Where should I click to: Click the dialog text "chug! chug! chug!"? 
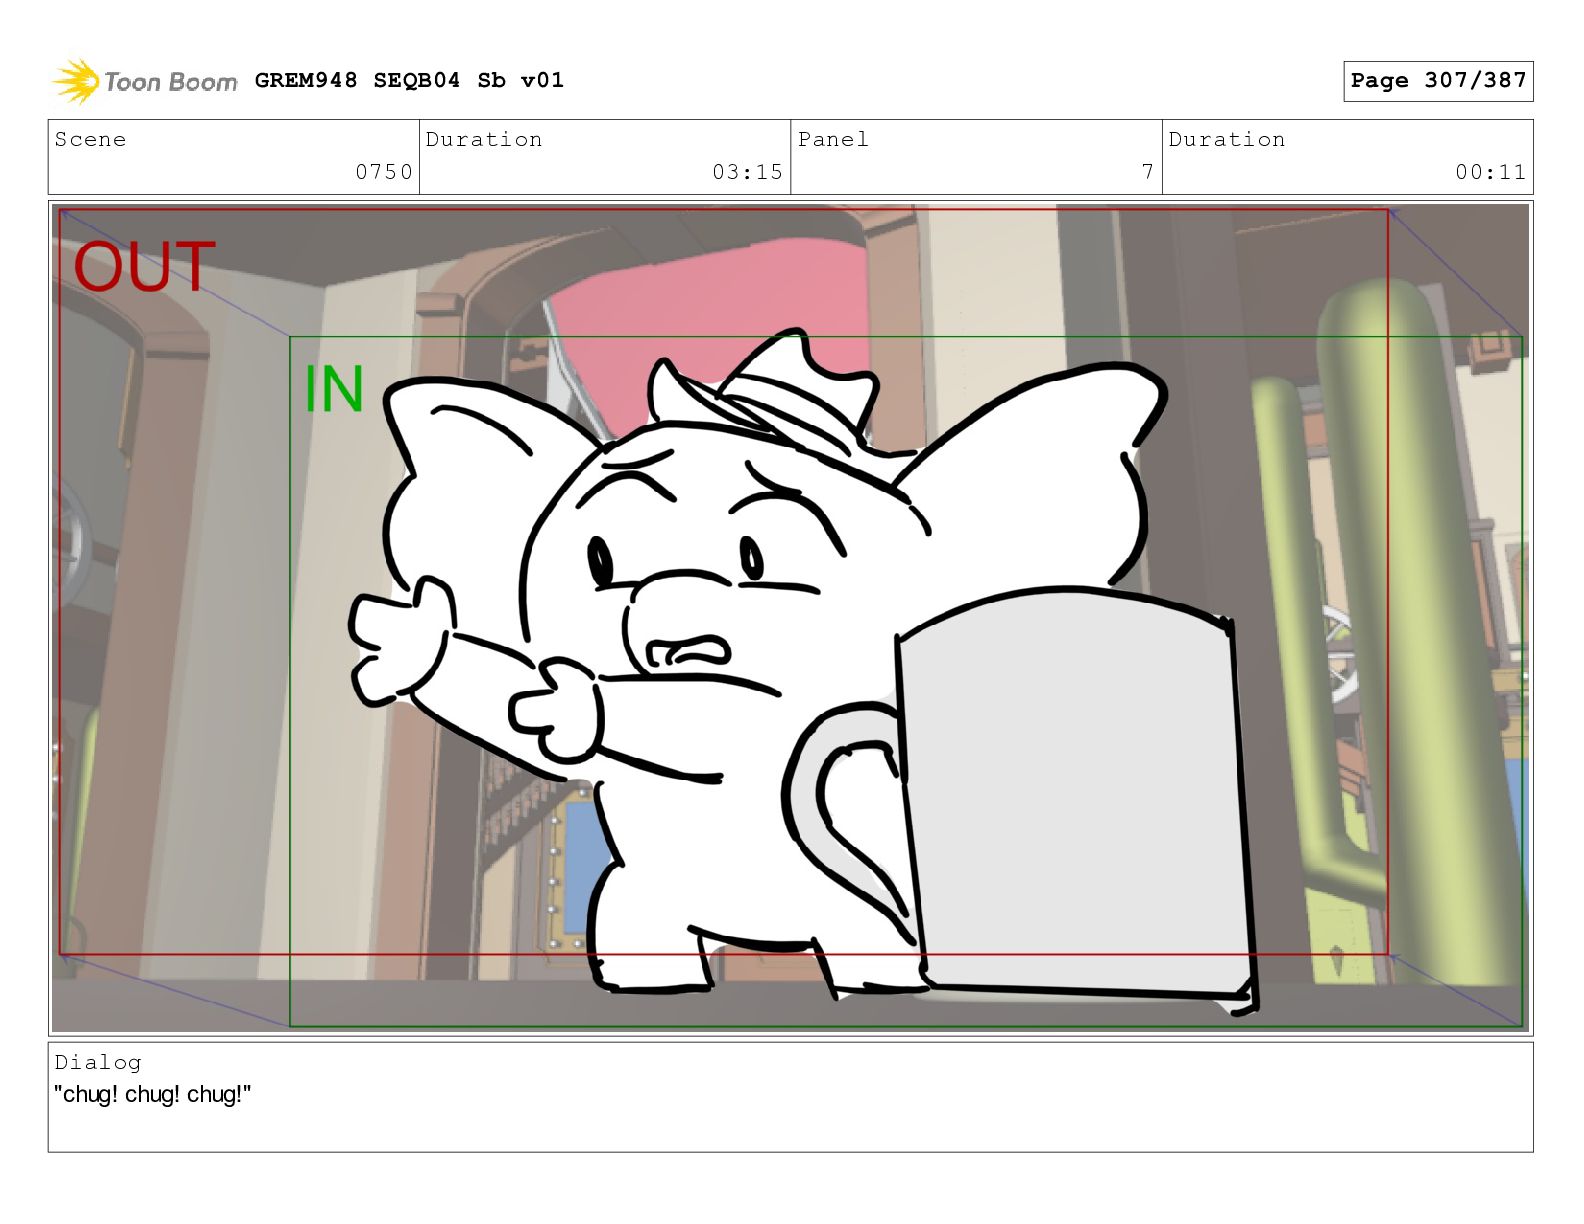point(153,1094)
